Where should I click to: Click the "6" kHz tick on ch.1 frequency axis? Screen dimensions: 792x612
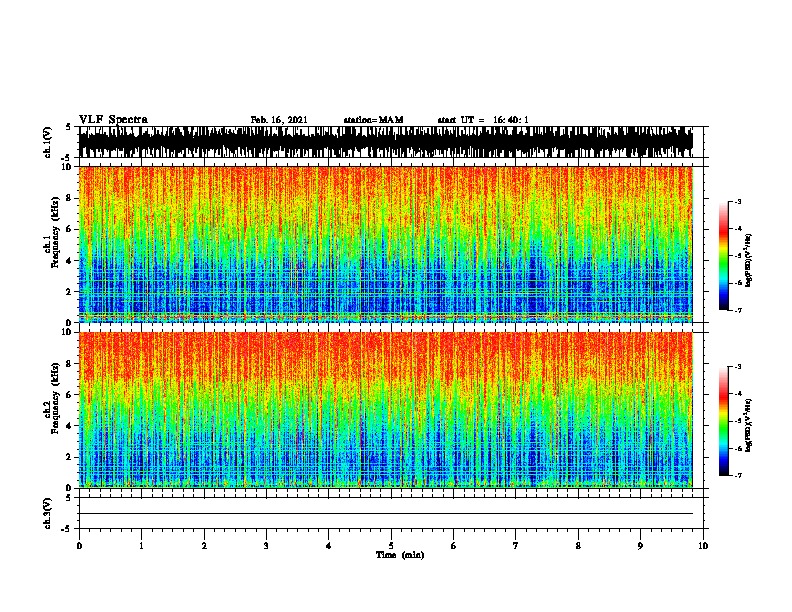click(x=70, y=230)
